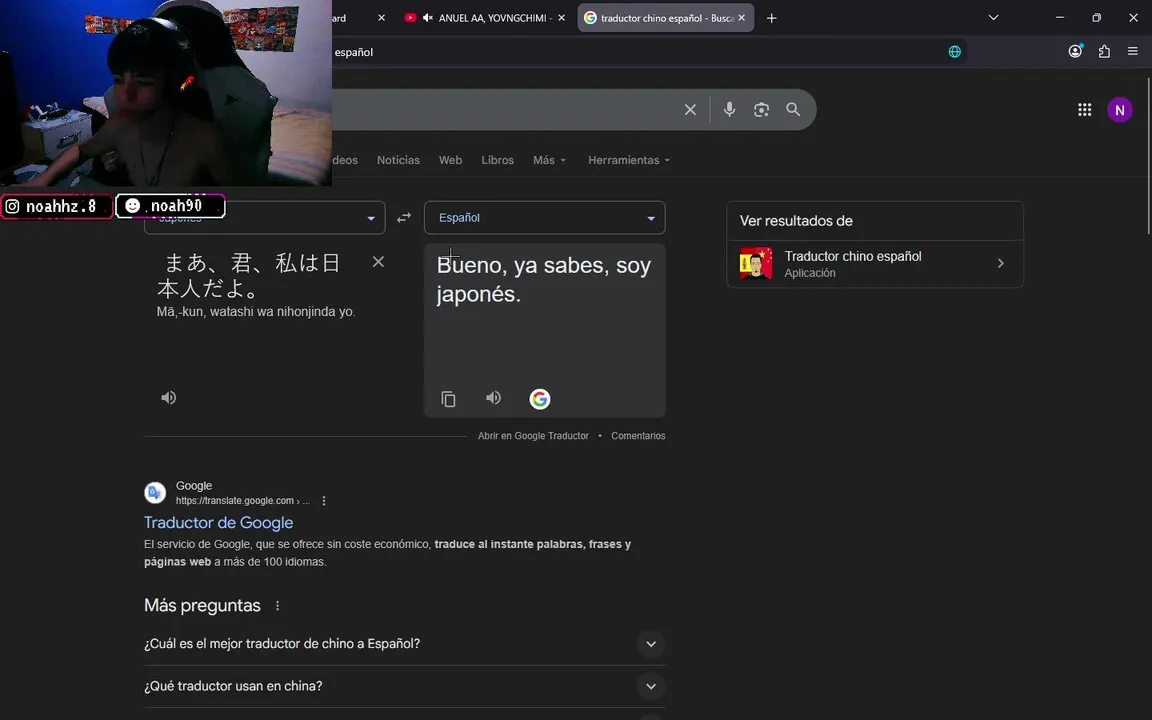The height and width of the screenshot is (720, 1152).
Task: Open the browser extensions puzzle icon
Action: tap(1104, 51)
